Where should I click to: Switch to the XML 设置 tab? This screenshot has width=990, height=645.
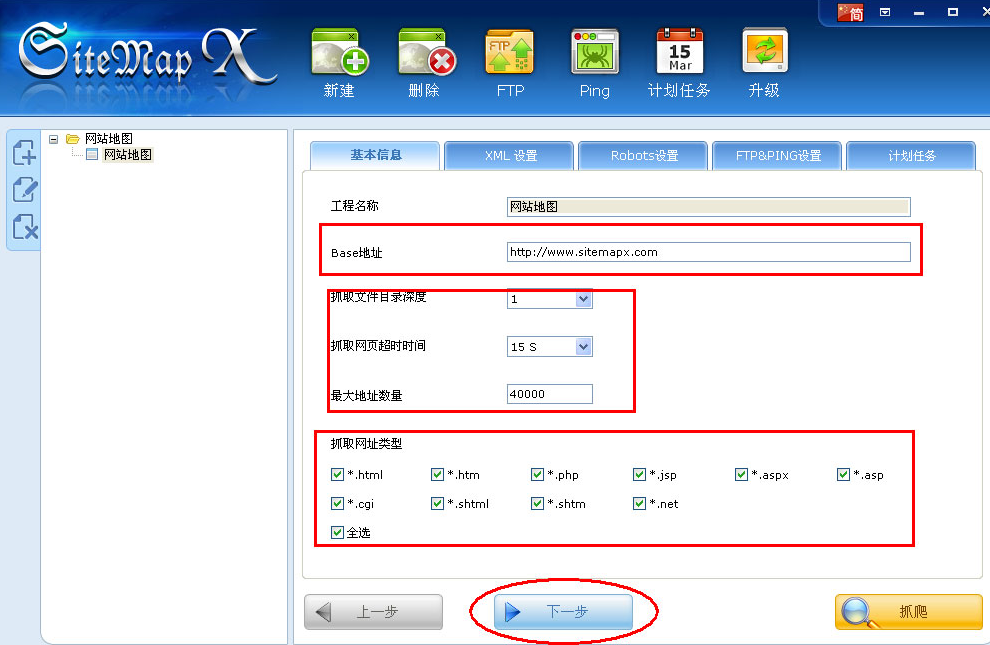510,155
